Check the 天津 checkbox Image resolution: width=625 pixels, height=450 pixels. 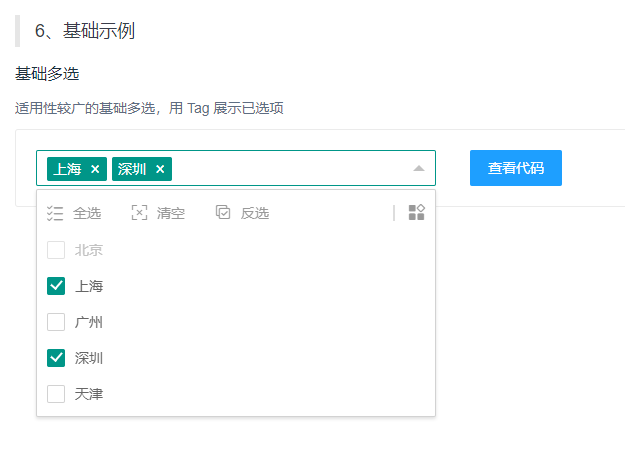click(56, 394)
